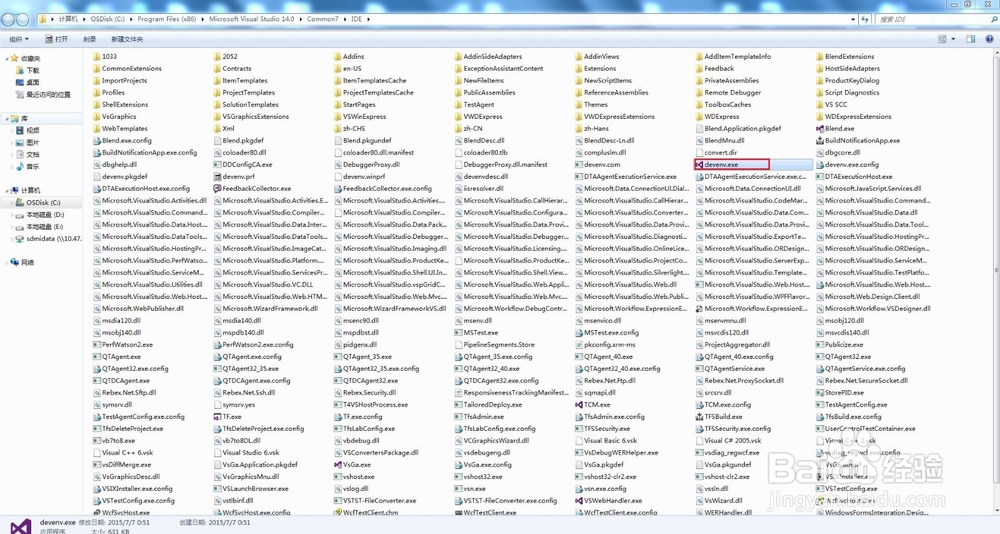Click the 新建文件夹 button

[128, 39]
